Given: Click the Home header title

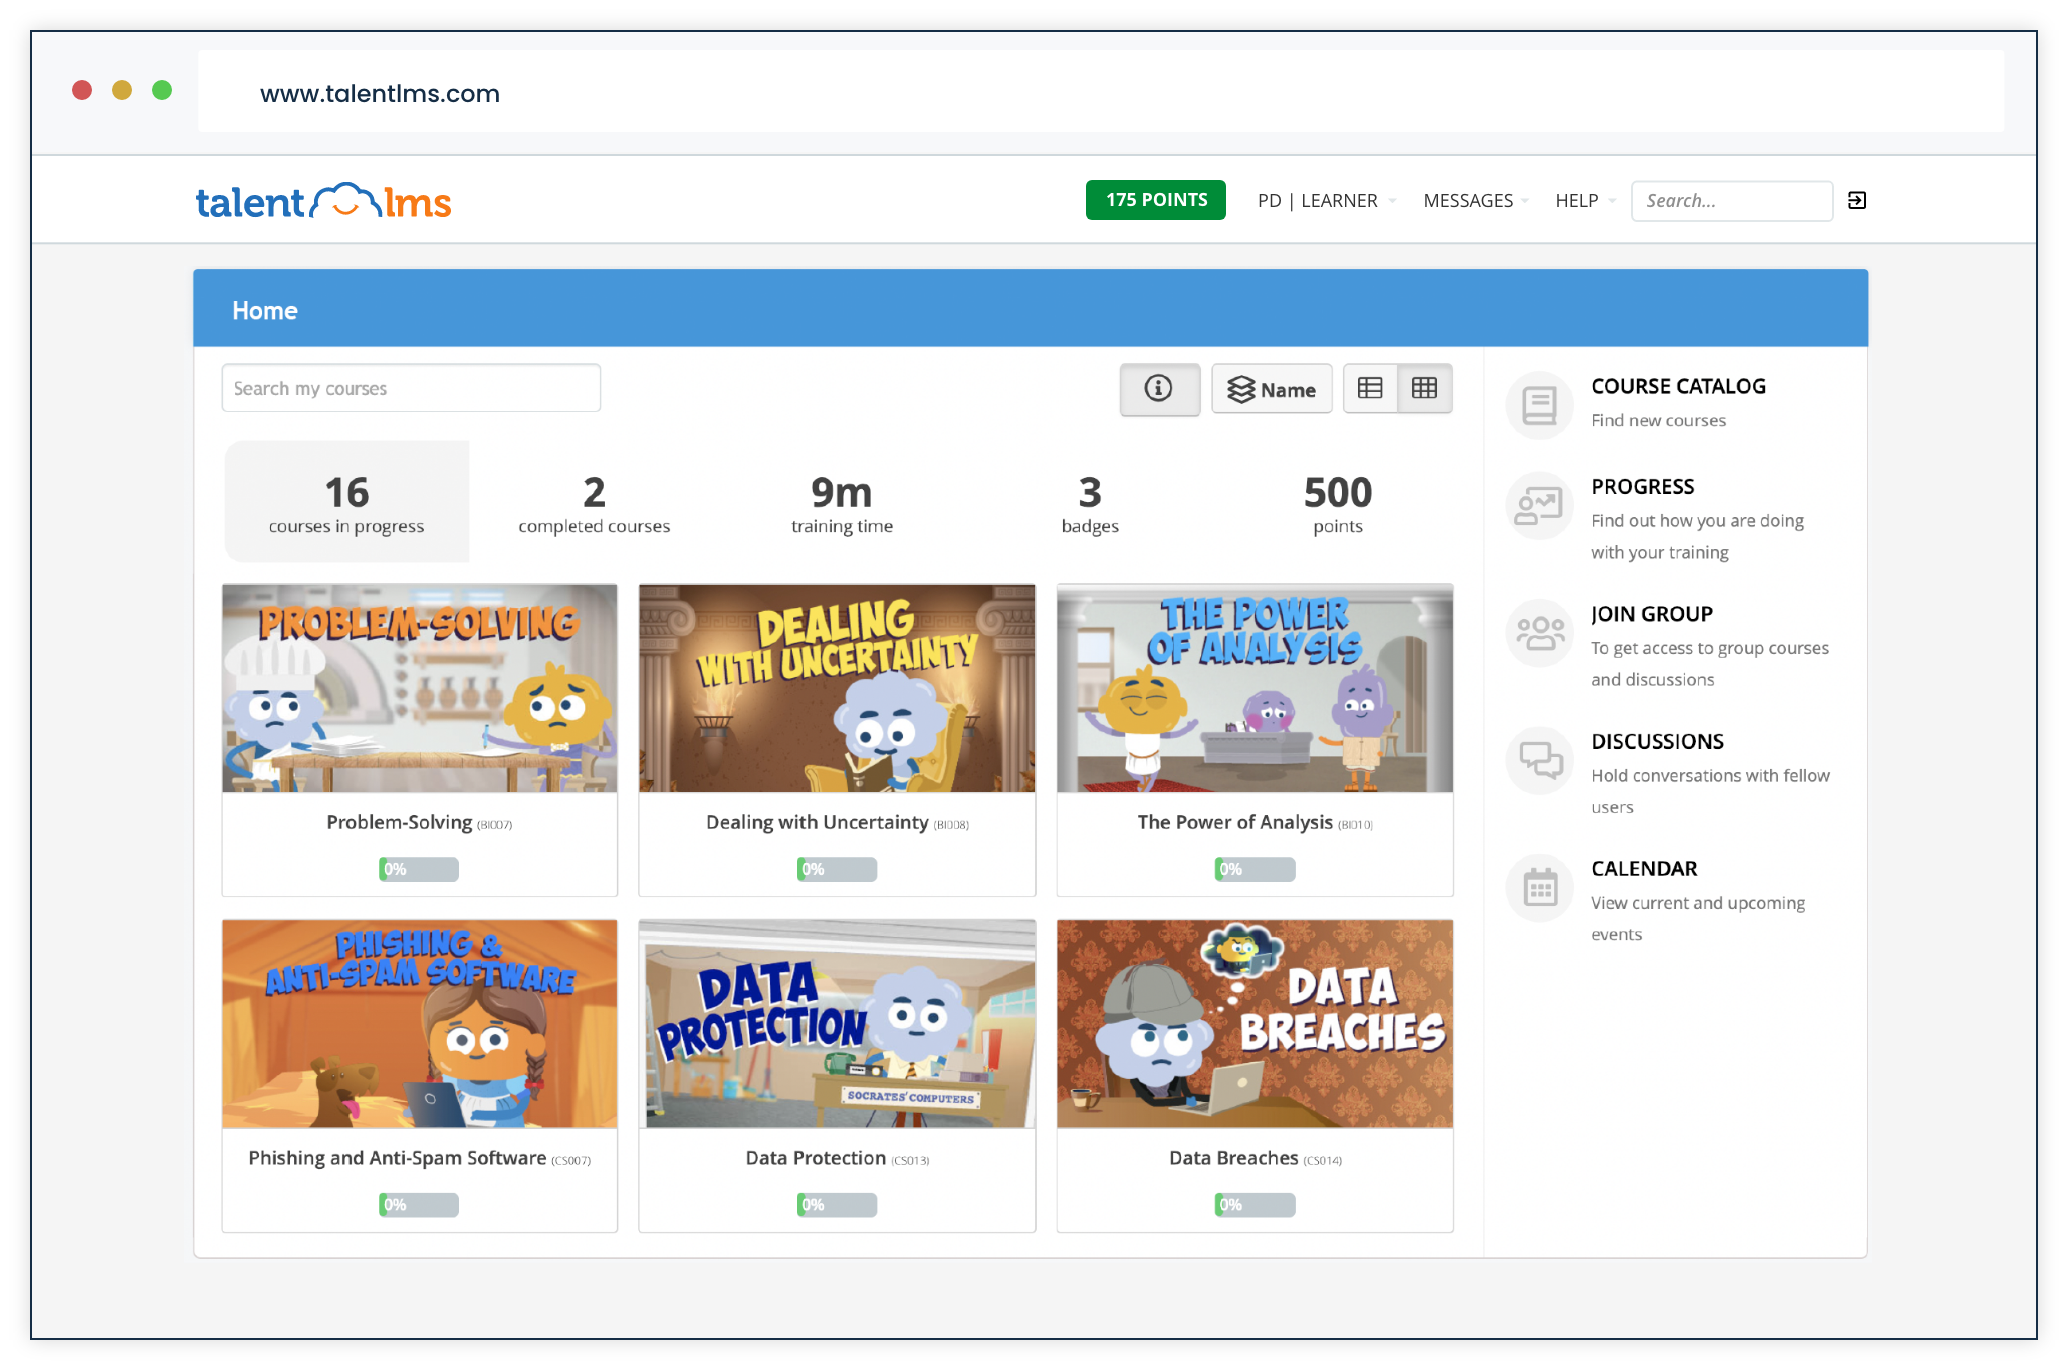Looking at the screenshot, I should 265,310.
